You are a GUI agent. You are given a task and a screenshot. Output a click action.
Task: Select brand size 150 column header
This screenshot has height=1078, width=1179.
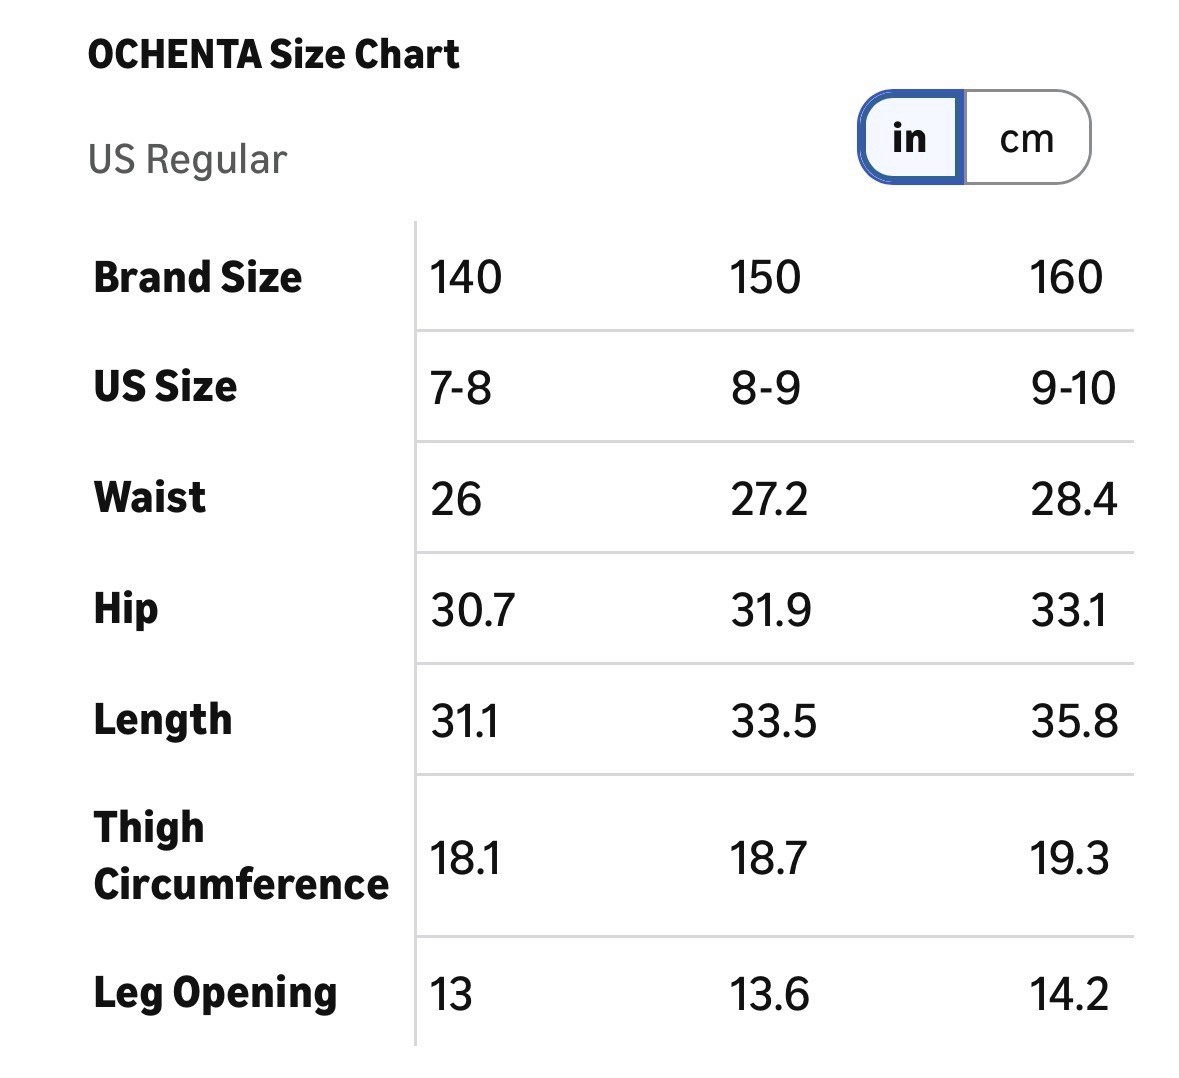tap(765, 277)
